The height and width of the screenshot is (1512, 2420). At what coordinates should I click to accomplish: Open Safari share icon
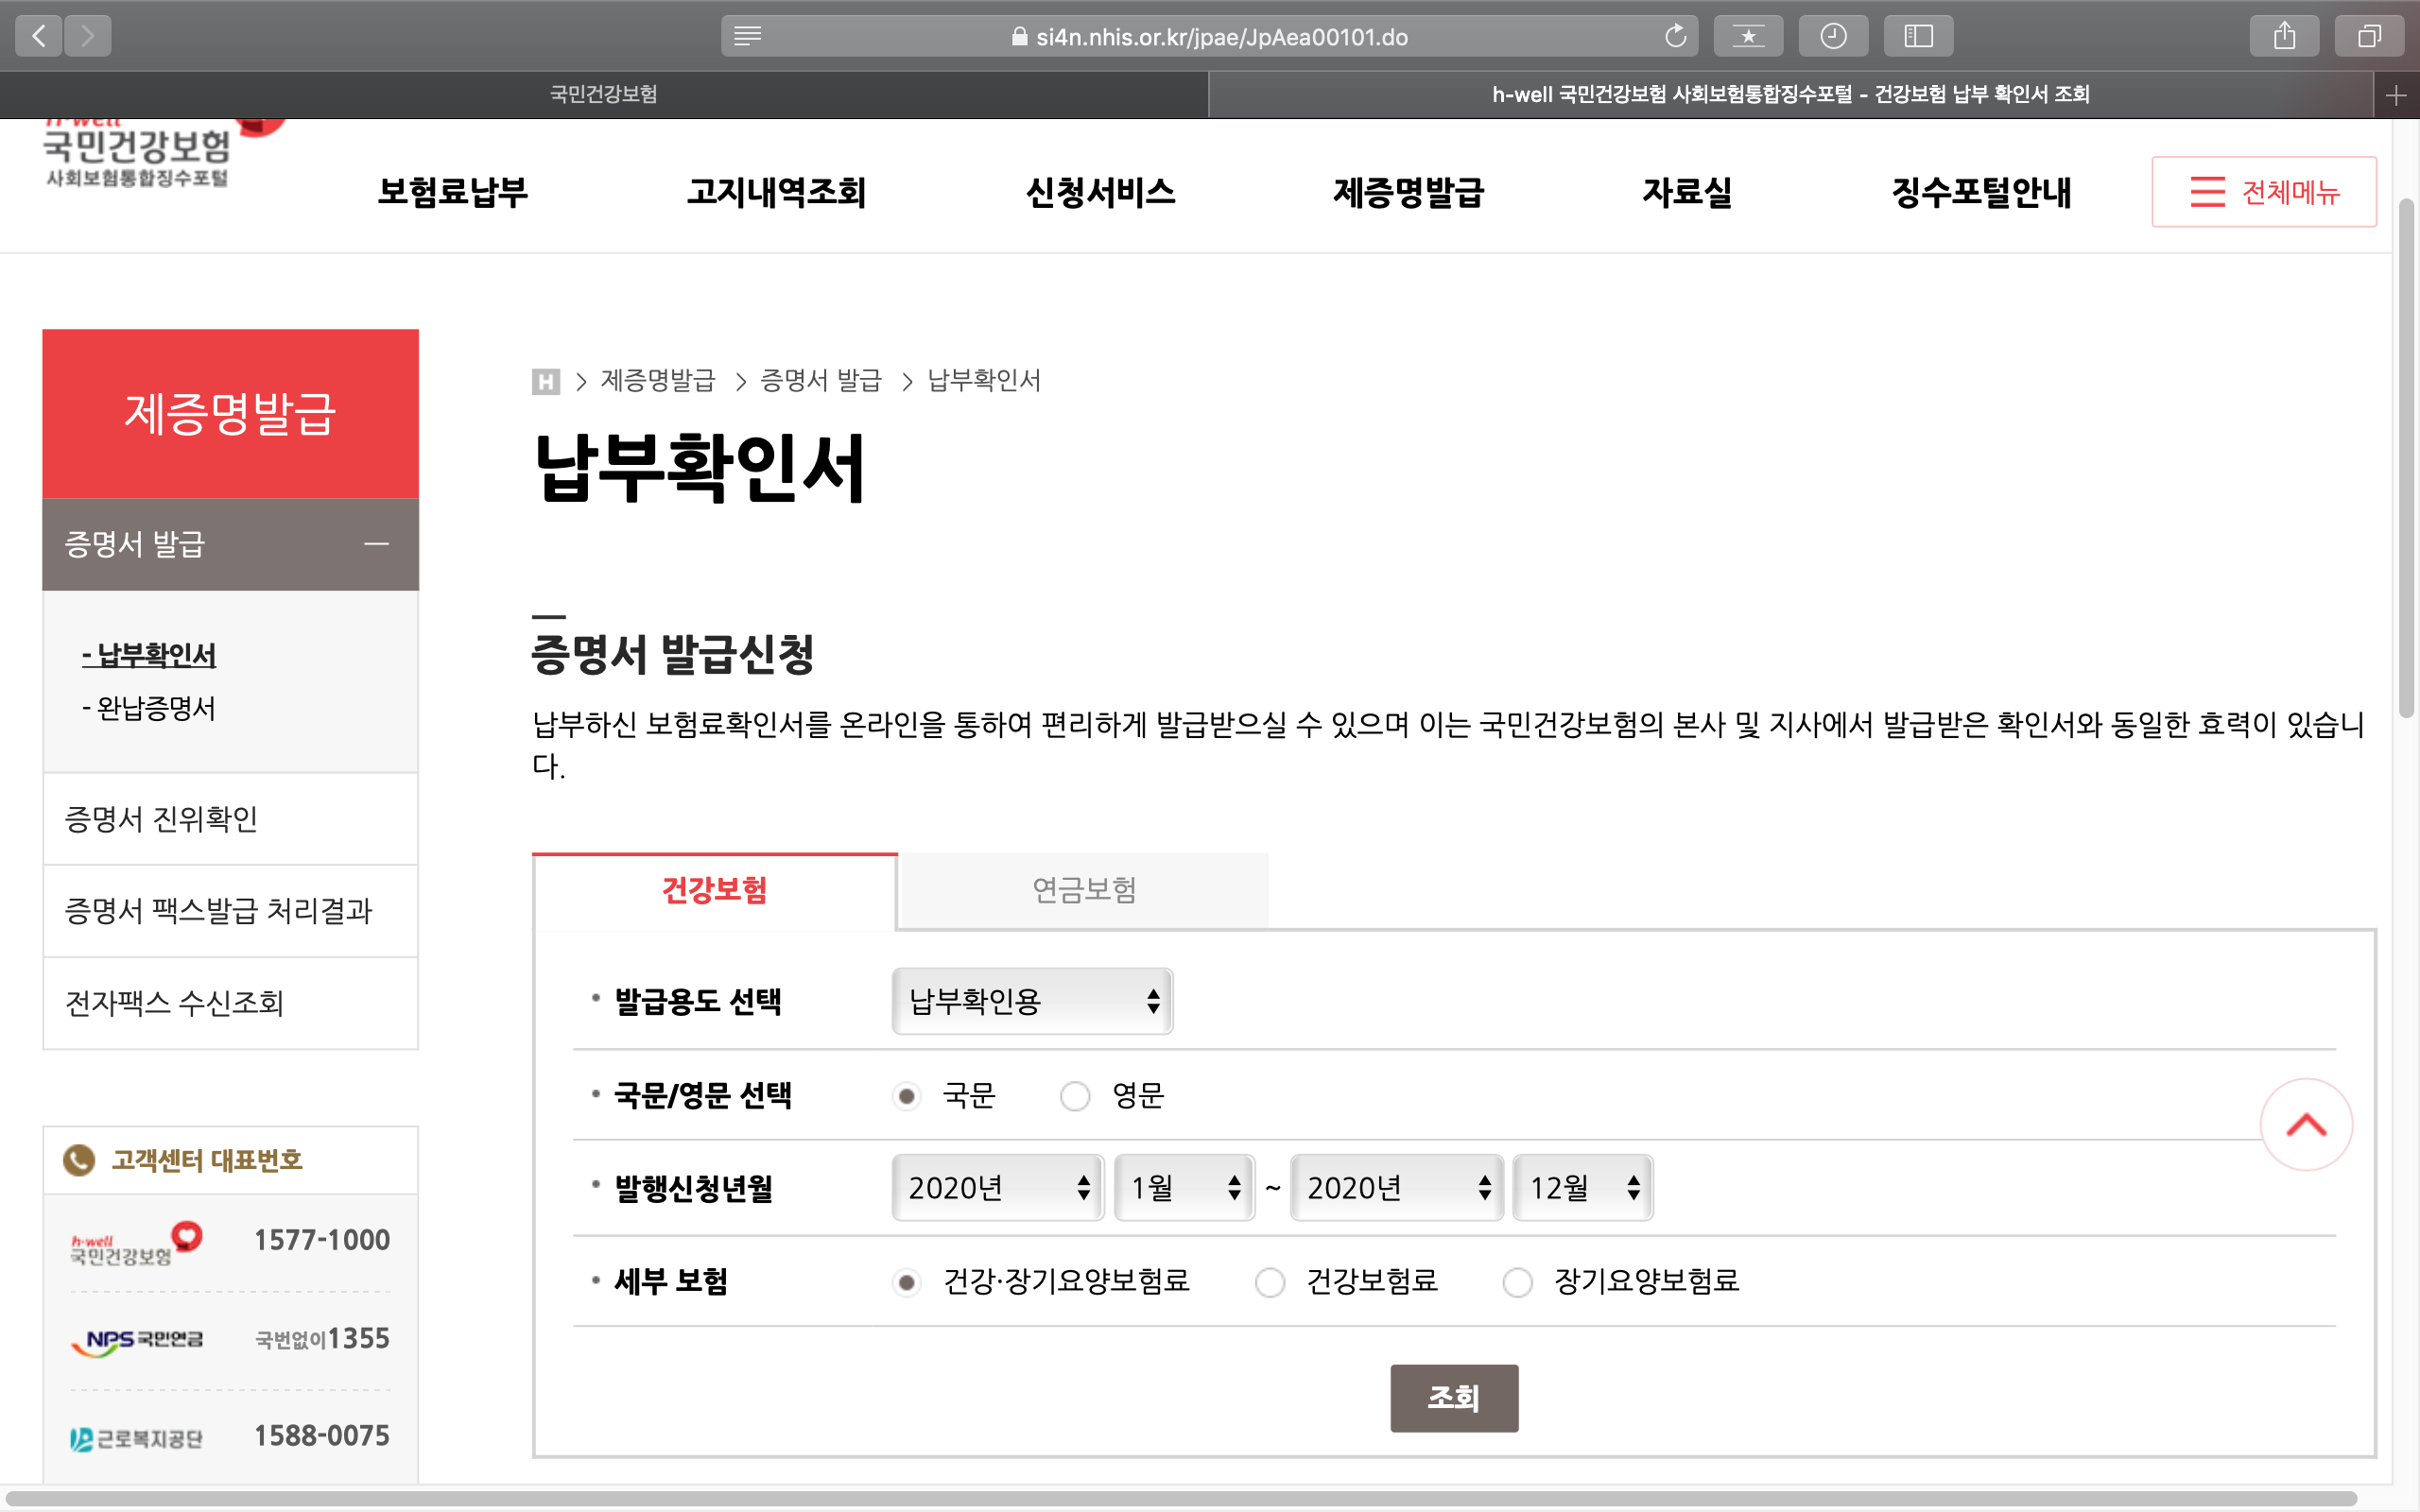click(2284, 37)
